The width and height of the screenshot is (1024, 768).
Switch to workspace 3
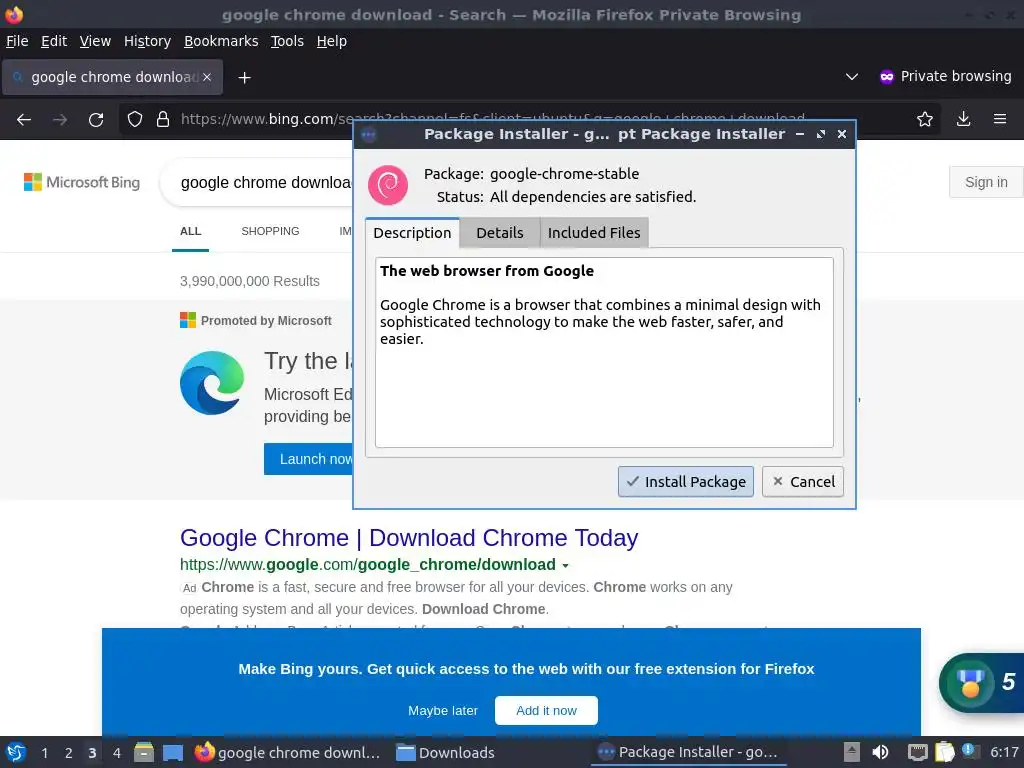[92, 753]
